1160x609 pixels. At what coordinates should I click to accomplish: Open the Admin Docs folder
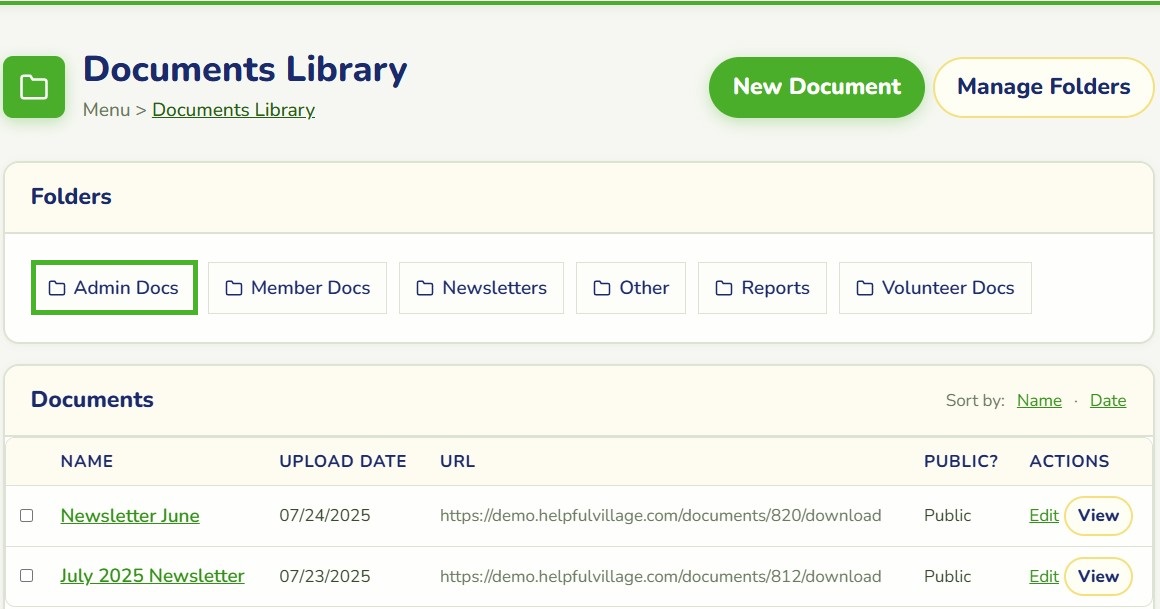114,287
